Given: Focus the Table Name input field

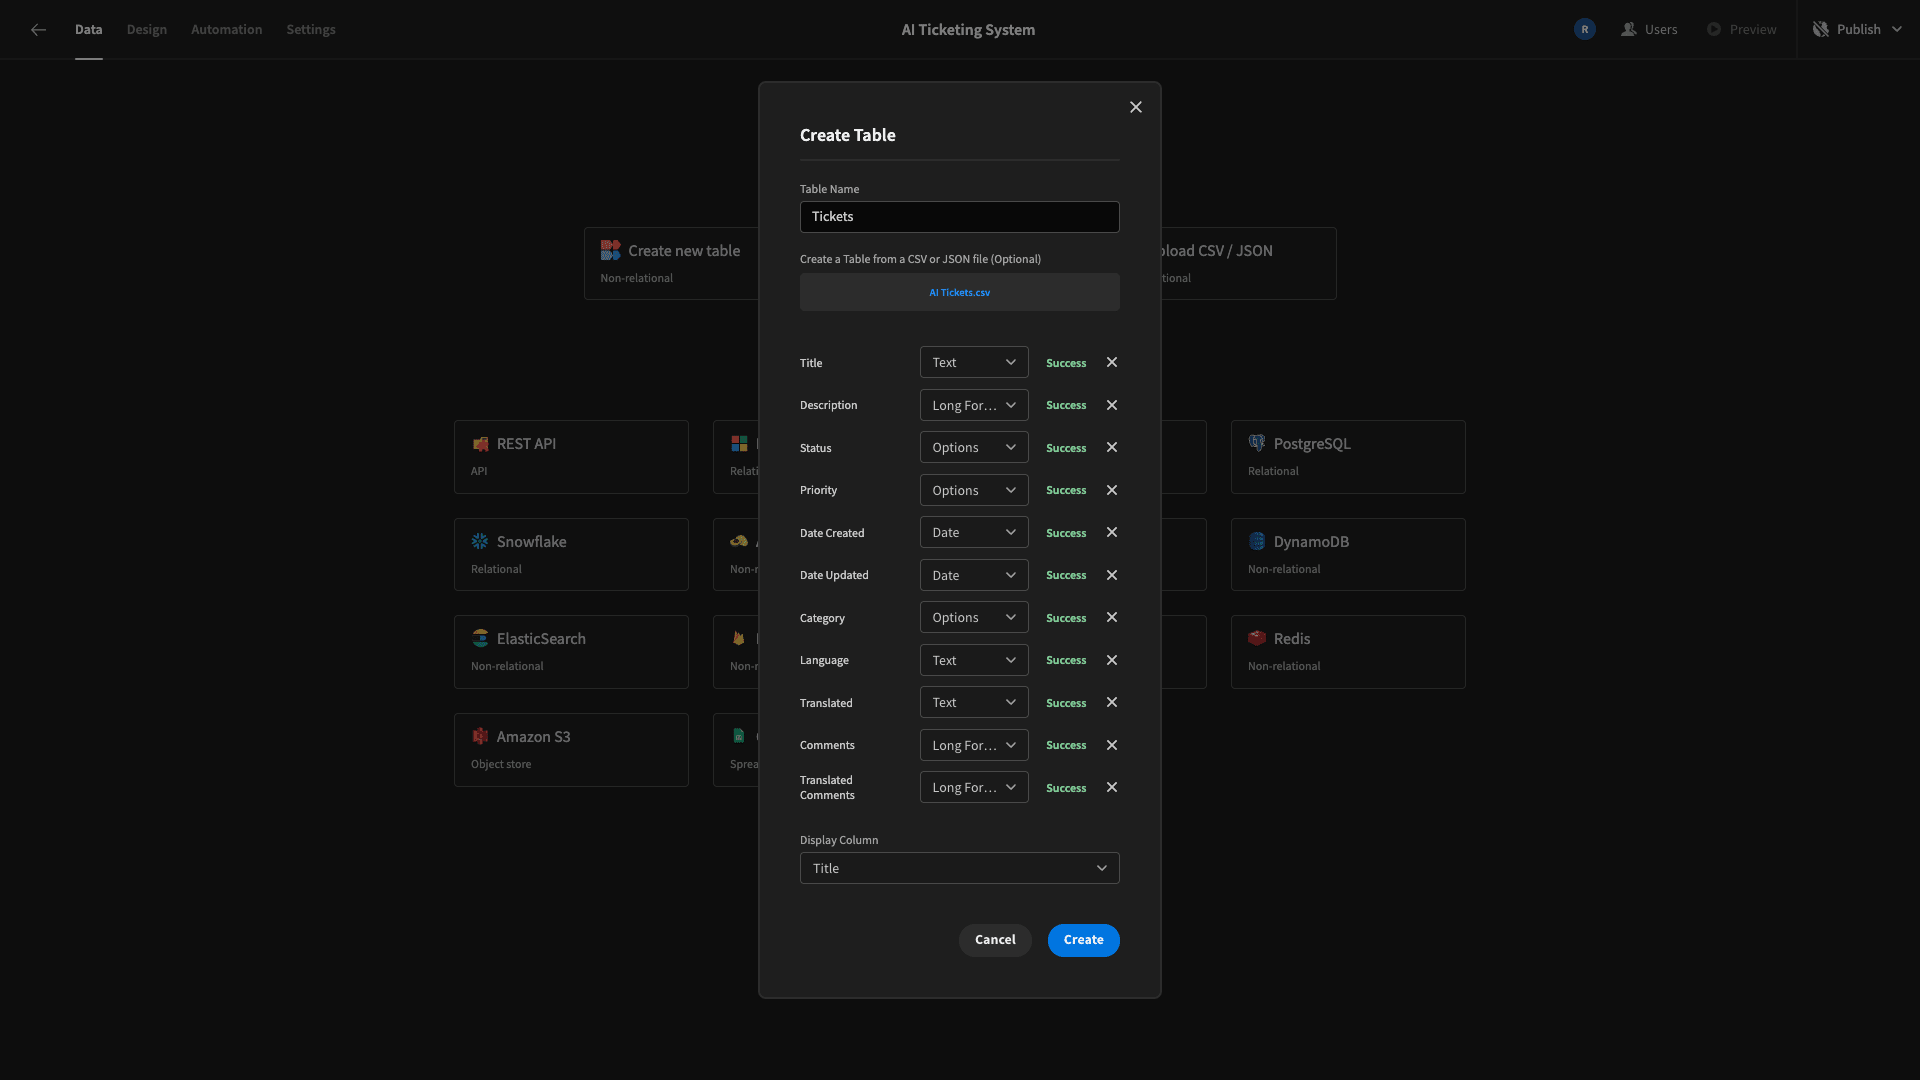Looking at the screenshot, I should point(959,217).
